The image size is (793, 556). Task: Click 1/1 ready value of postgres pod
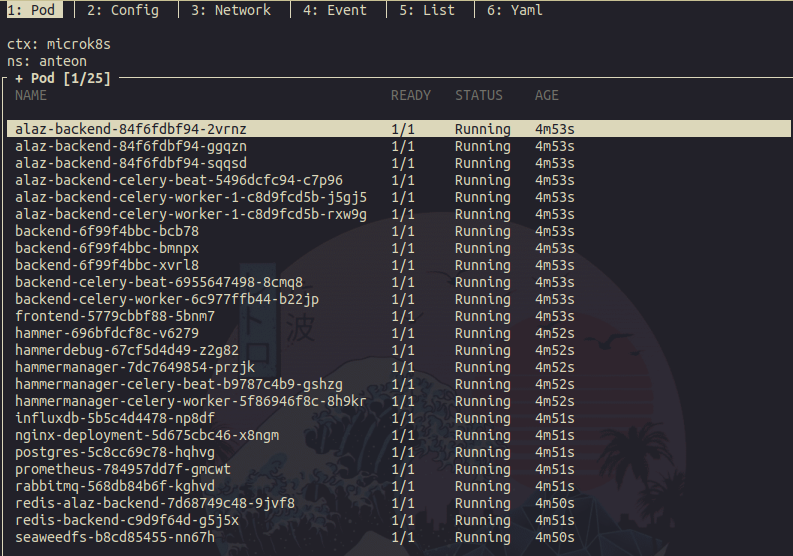403,452
